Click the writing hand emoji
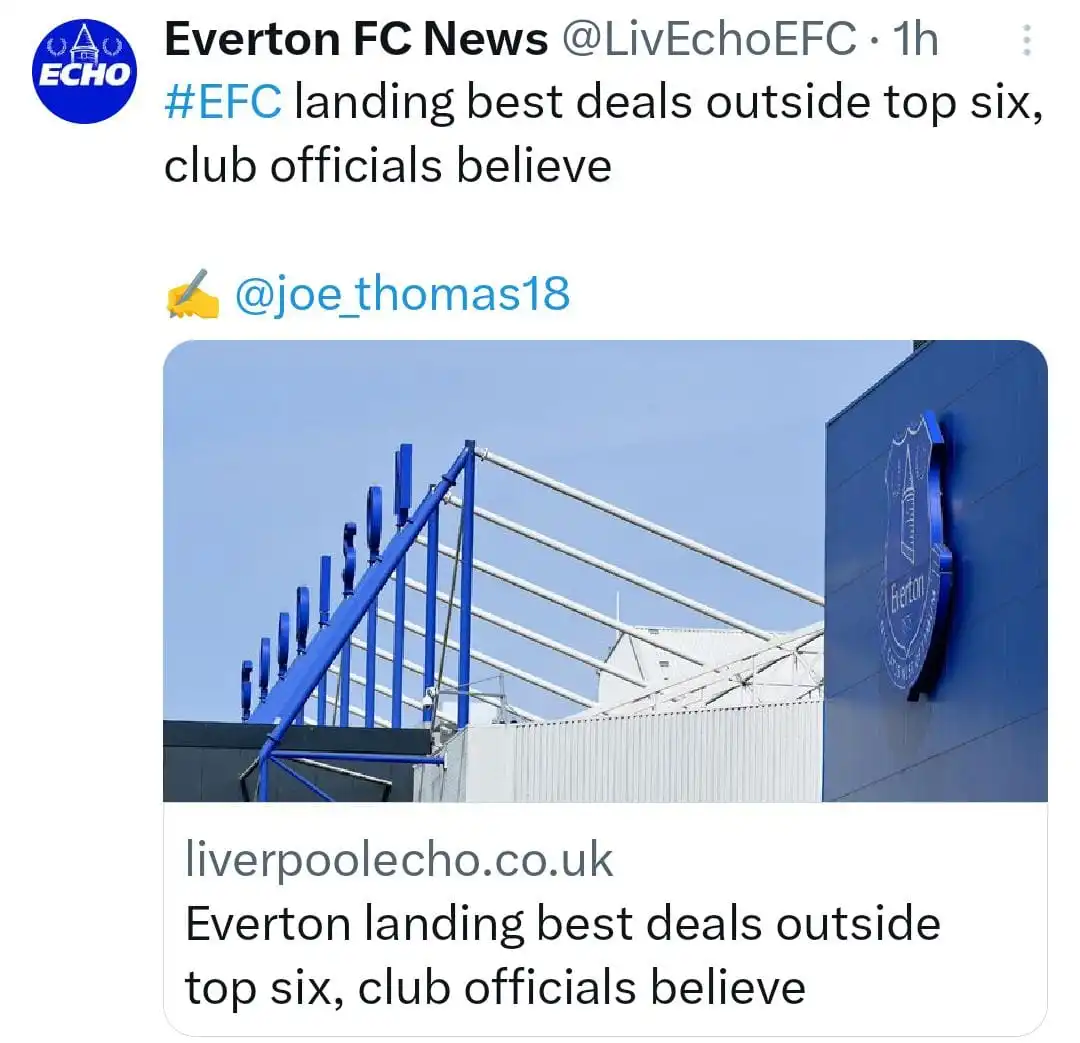The width and height of the screenshot is (1080, 1043). (x=191, y=293)
